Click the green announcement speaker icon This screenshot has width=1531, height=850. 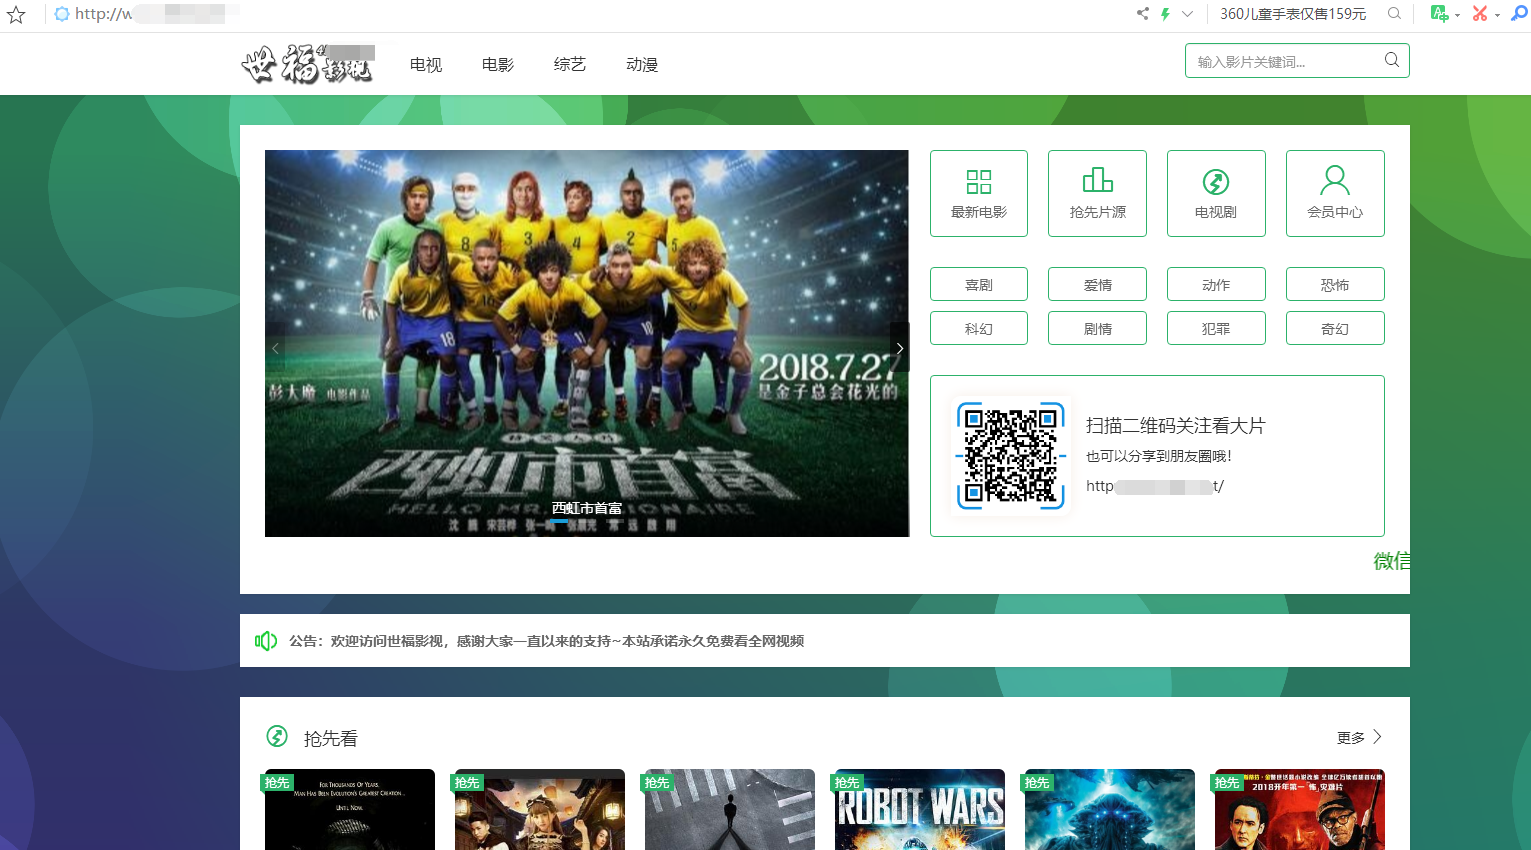[266, 641]
